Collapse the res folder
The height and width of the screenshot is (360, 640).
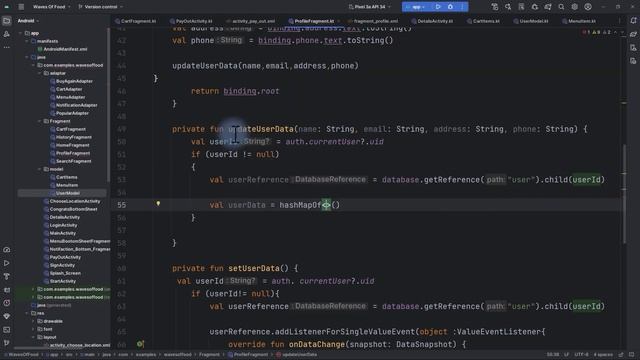(27, 313)
